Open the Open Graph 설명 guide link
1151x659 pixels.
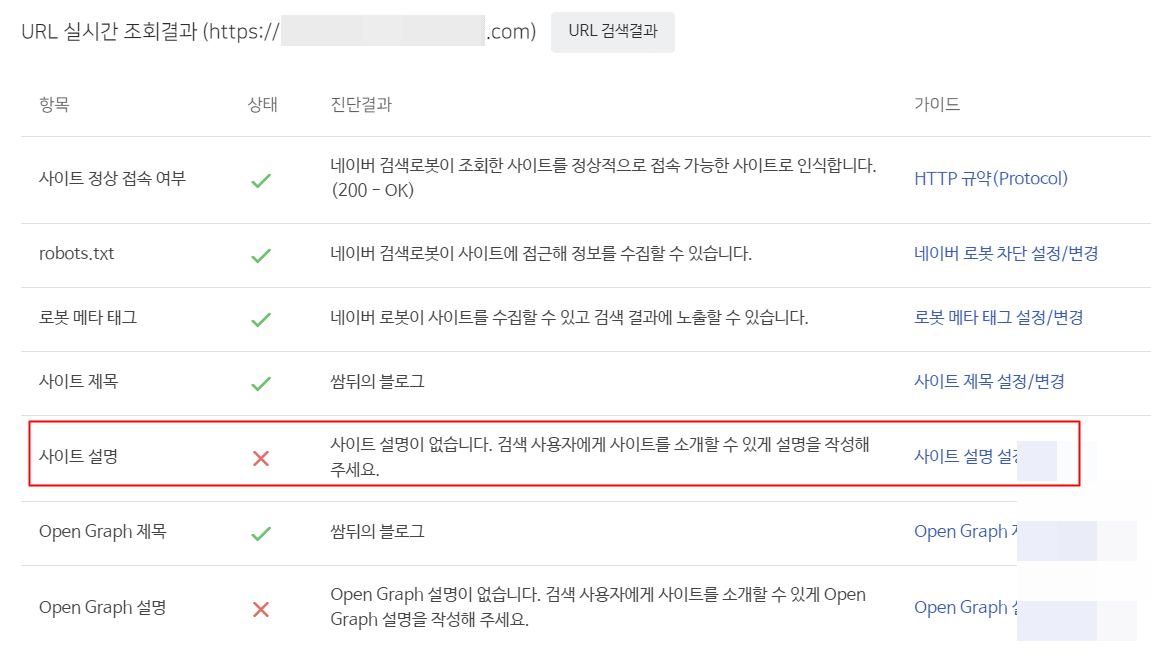[x=964, y=607]
